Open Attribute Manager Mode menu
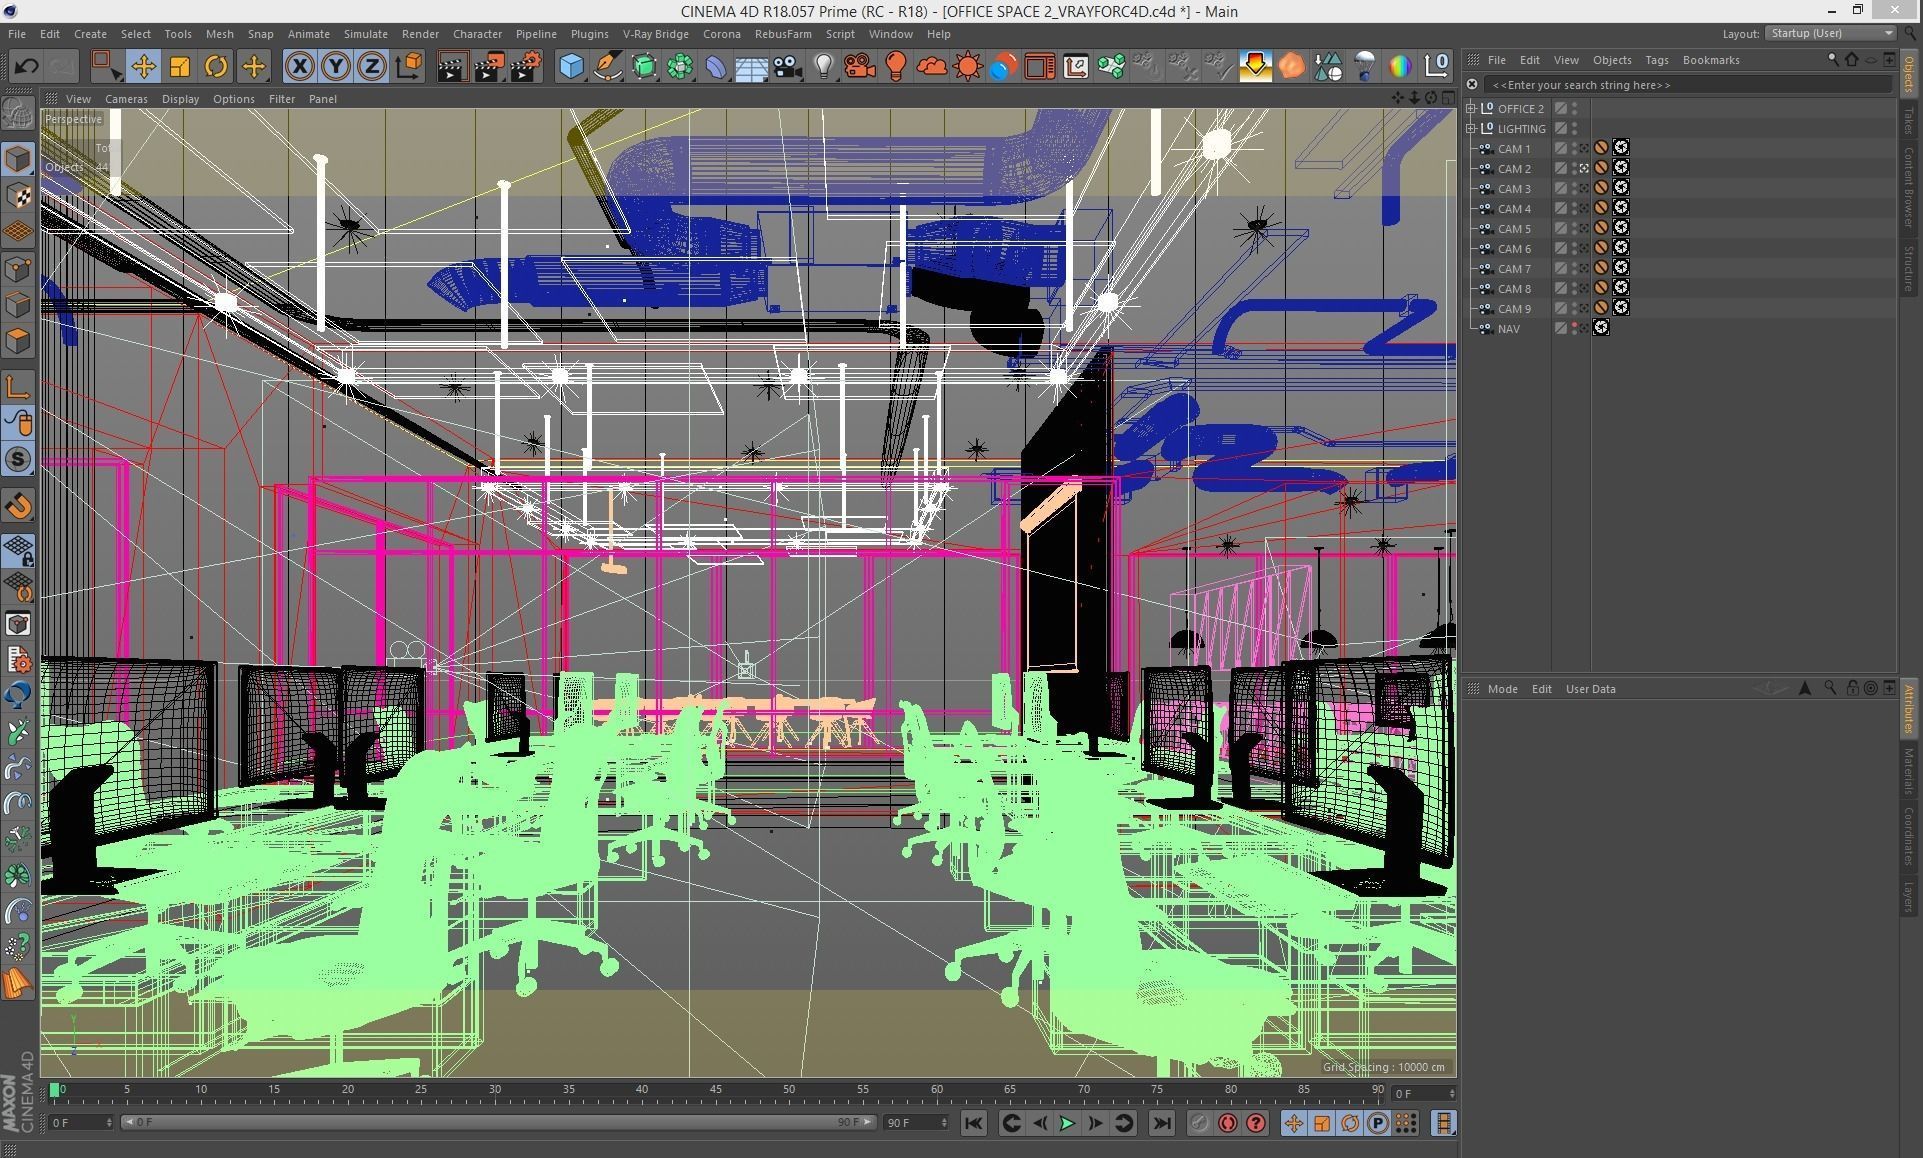This screenshot has height=1158, width=1923. click(1502, 689)
